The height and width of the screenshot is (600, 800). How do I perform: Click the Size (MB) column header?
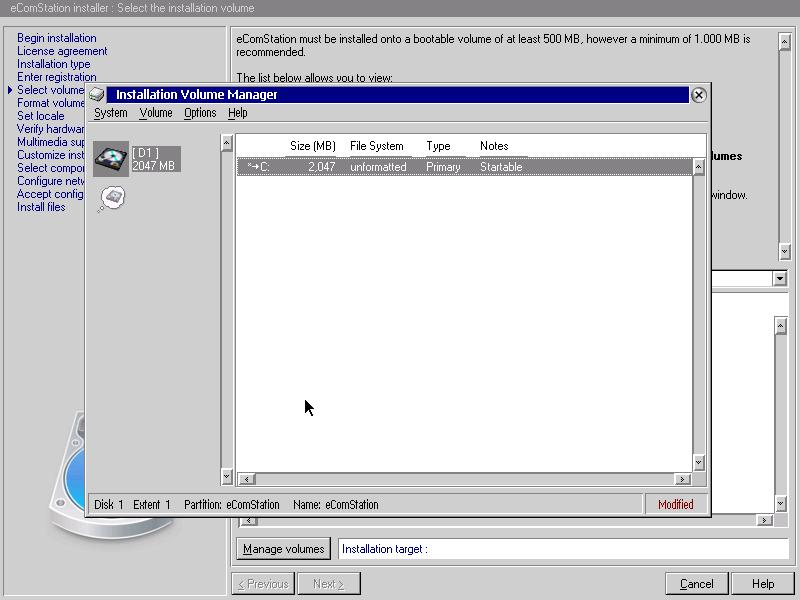pos(313,146)
